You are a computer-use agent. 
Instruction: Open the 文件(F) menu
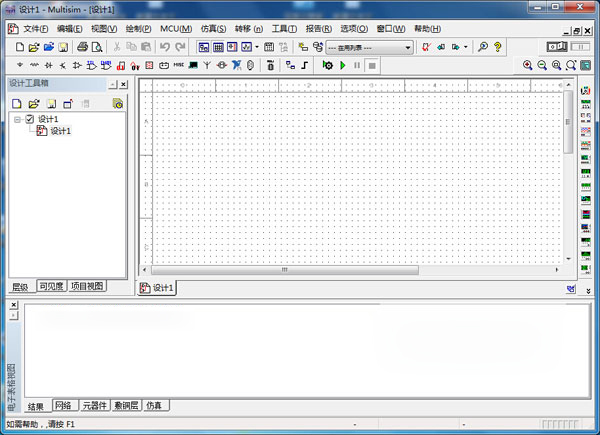point(36,29)
